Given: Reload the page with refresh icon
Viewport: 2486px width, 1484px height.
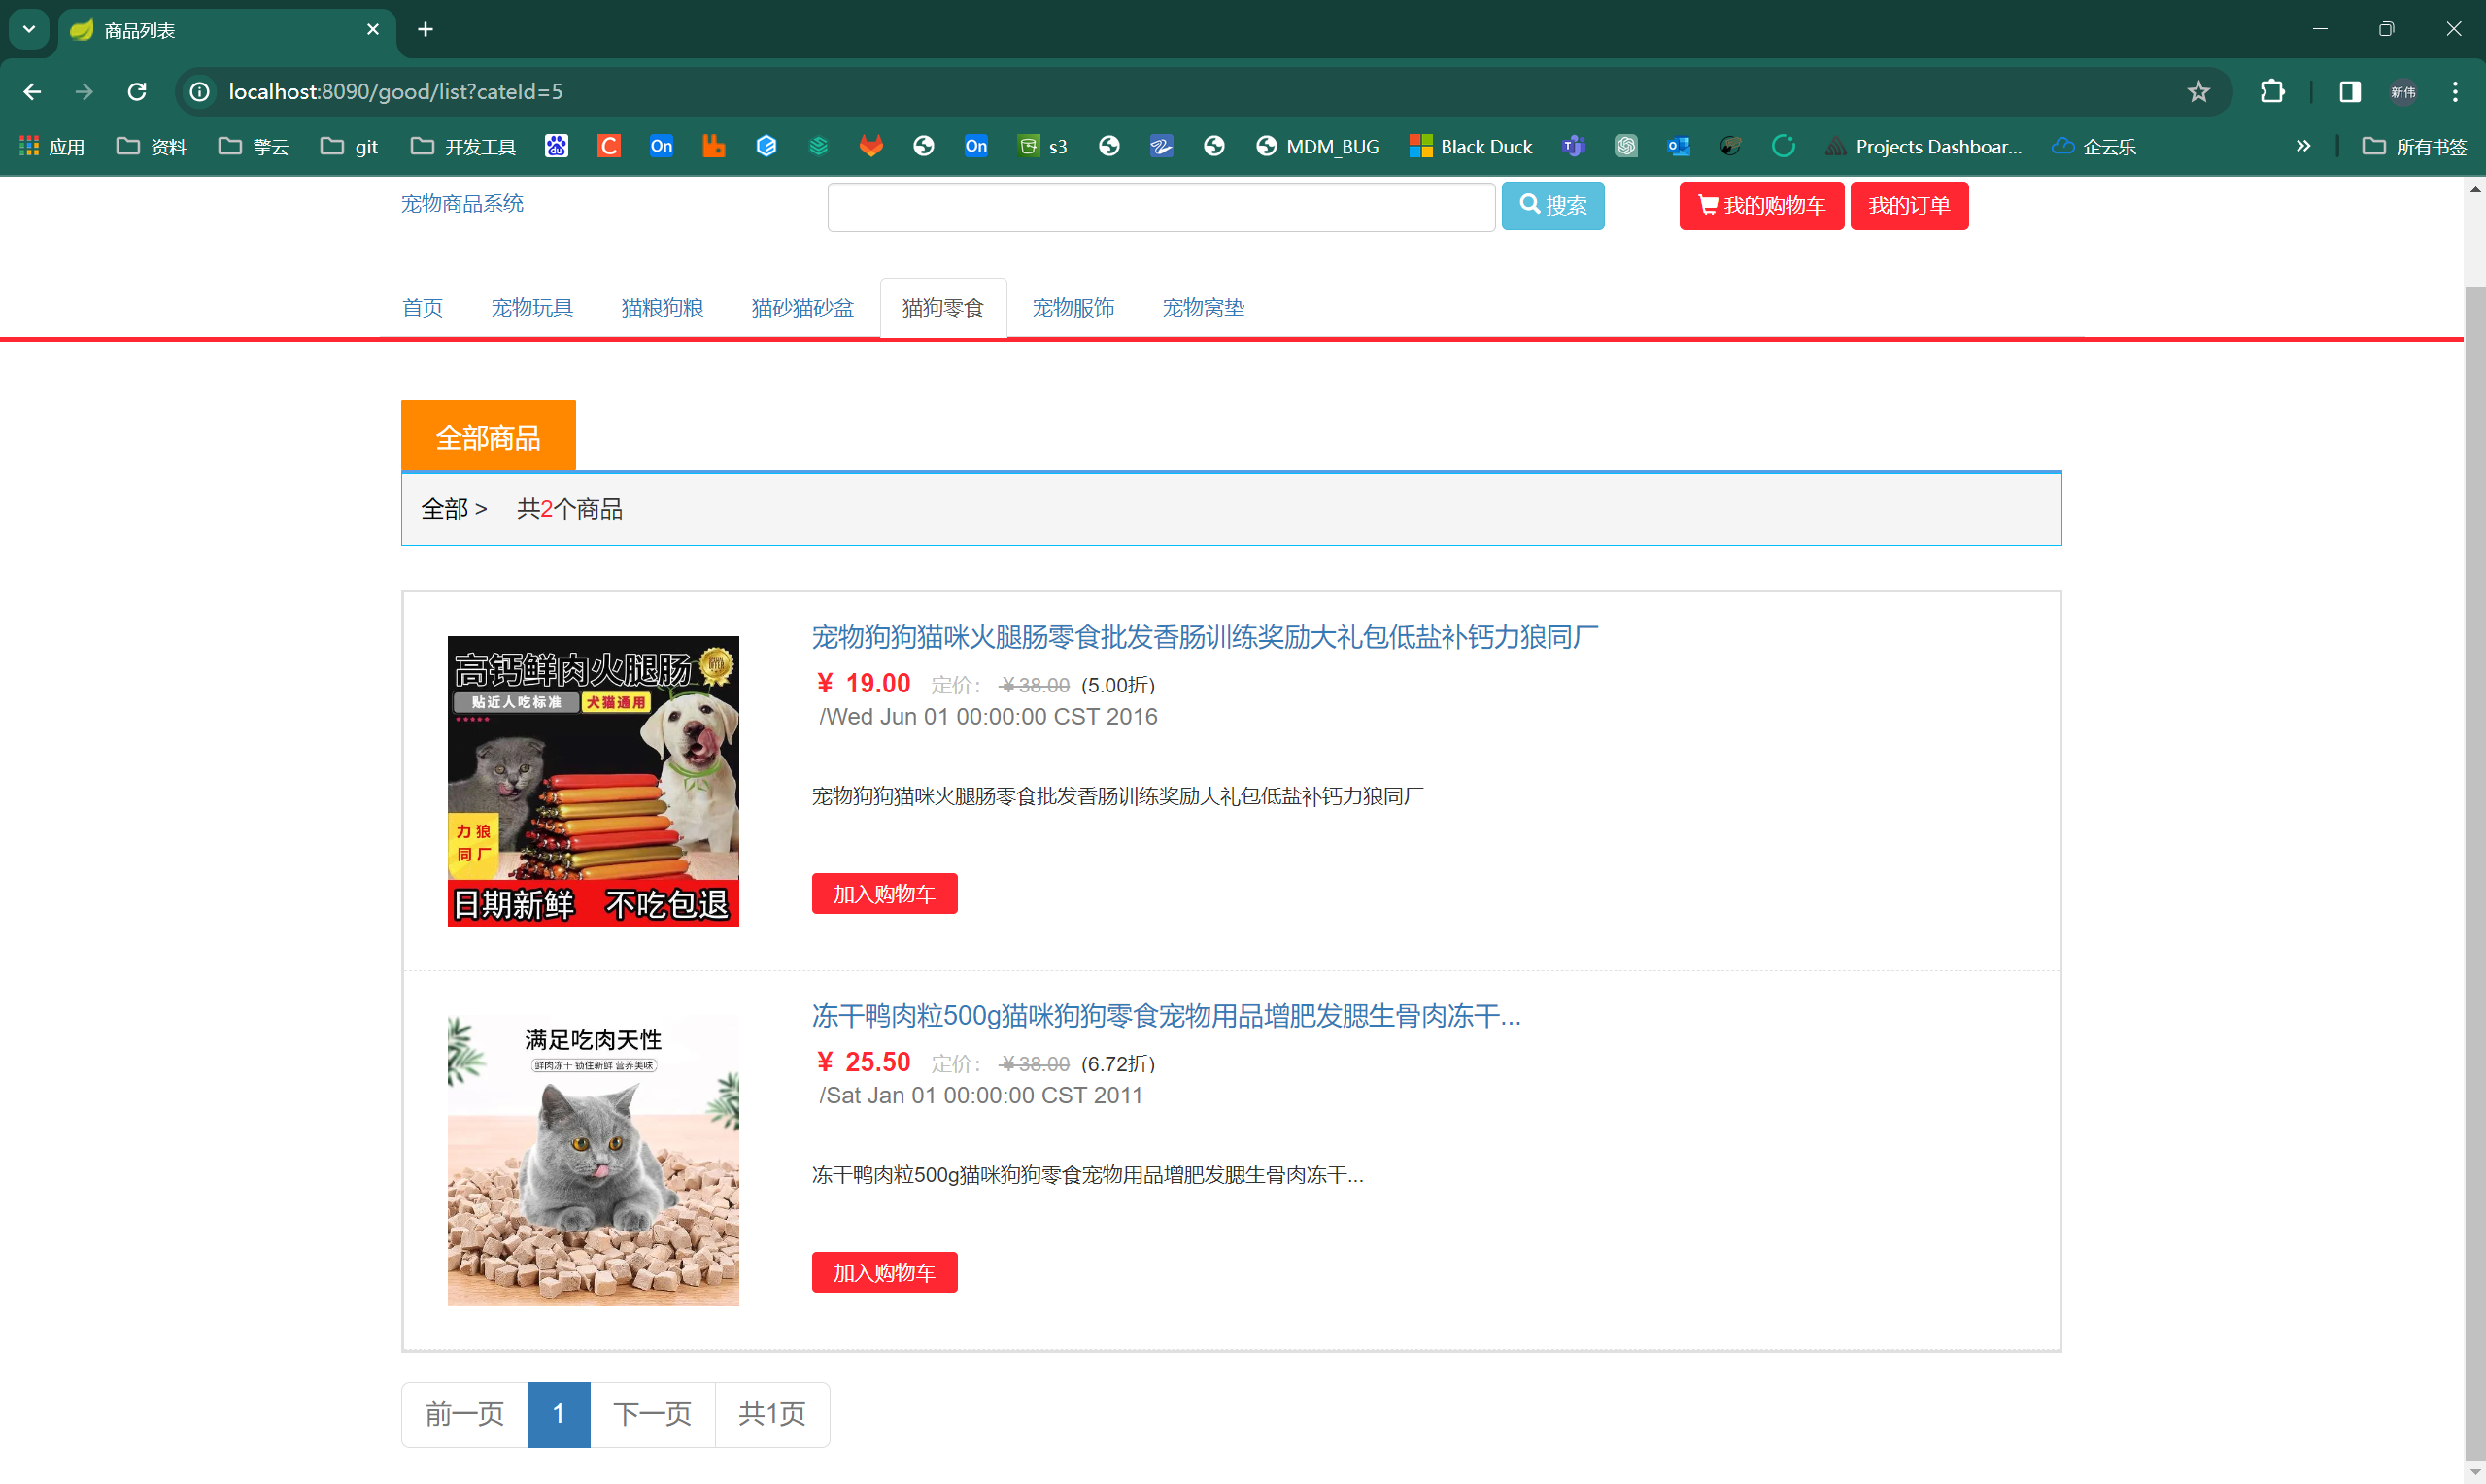Looking at the screenshot, I should pos(137,92).
